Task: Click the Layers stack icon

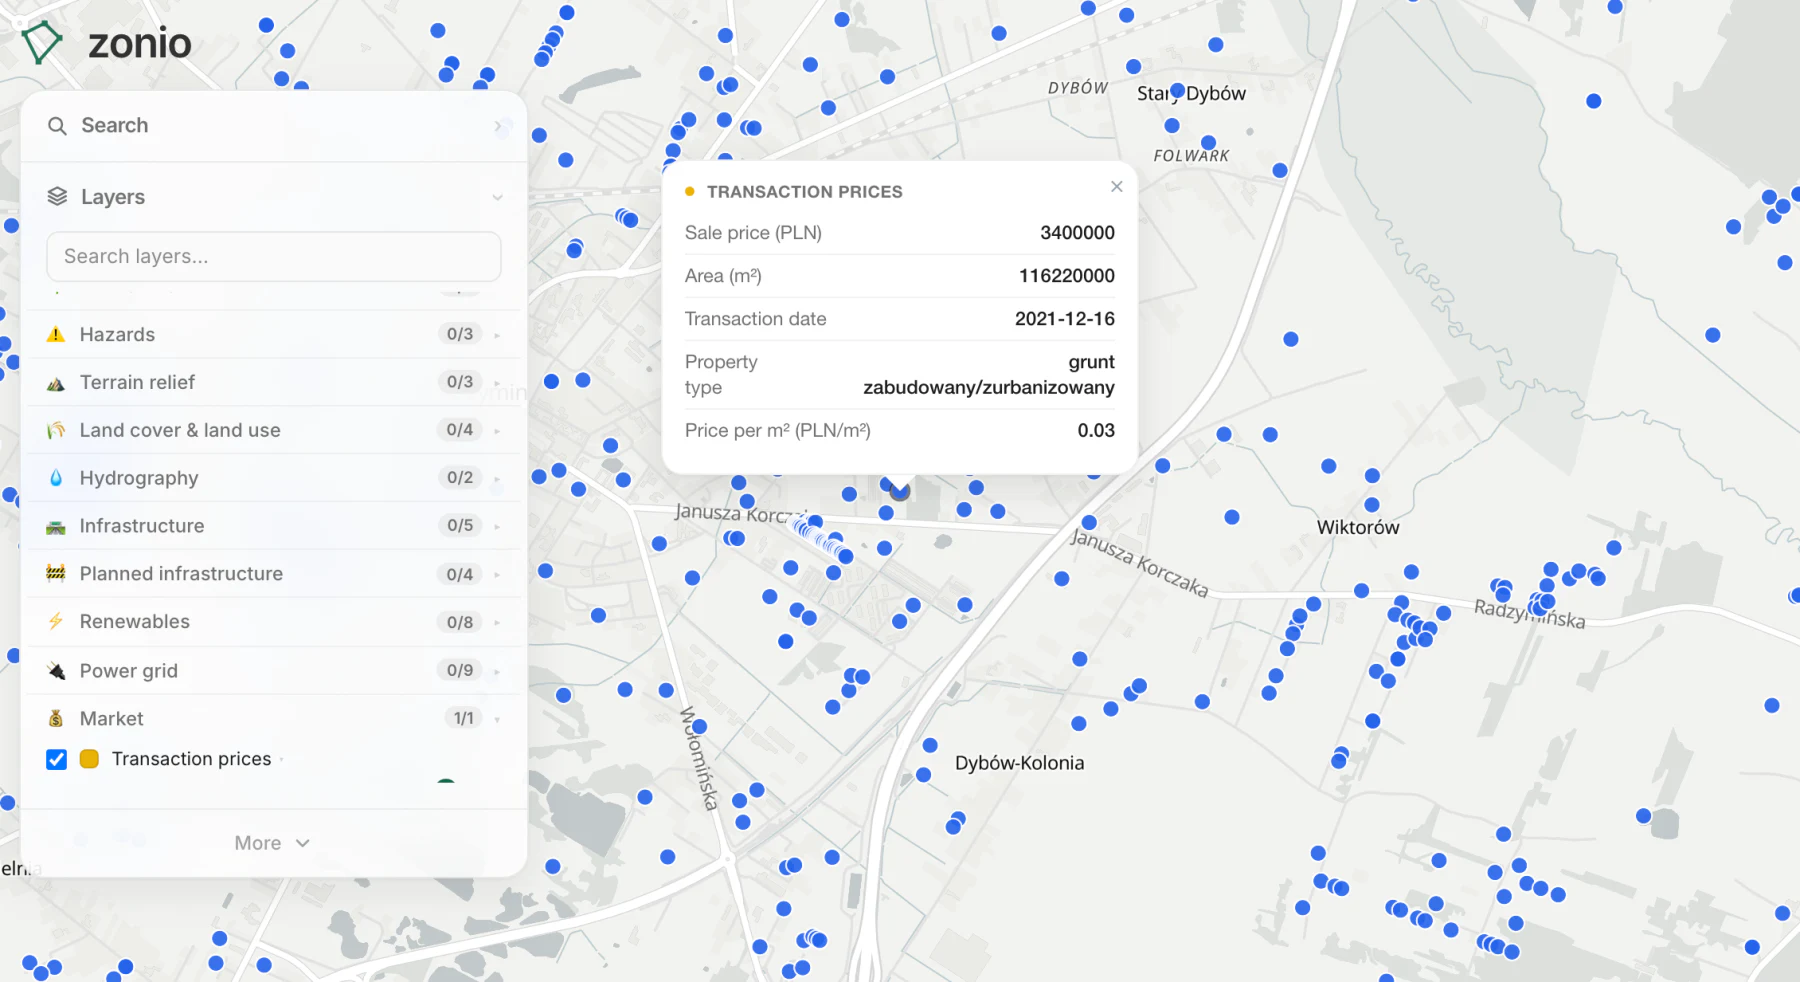Action: [x=57, y=197]
